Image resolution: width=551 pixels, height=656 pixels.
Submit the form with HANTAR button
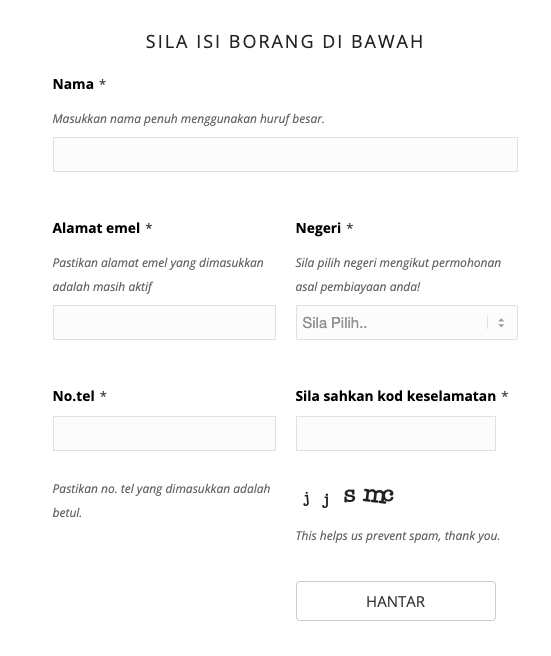point(396,601)
